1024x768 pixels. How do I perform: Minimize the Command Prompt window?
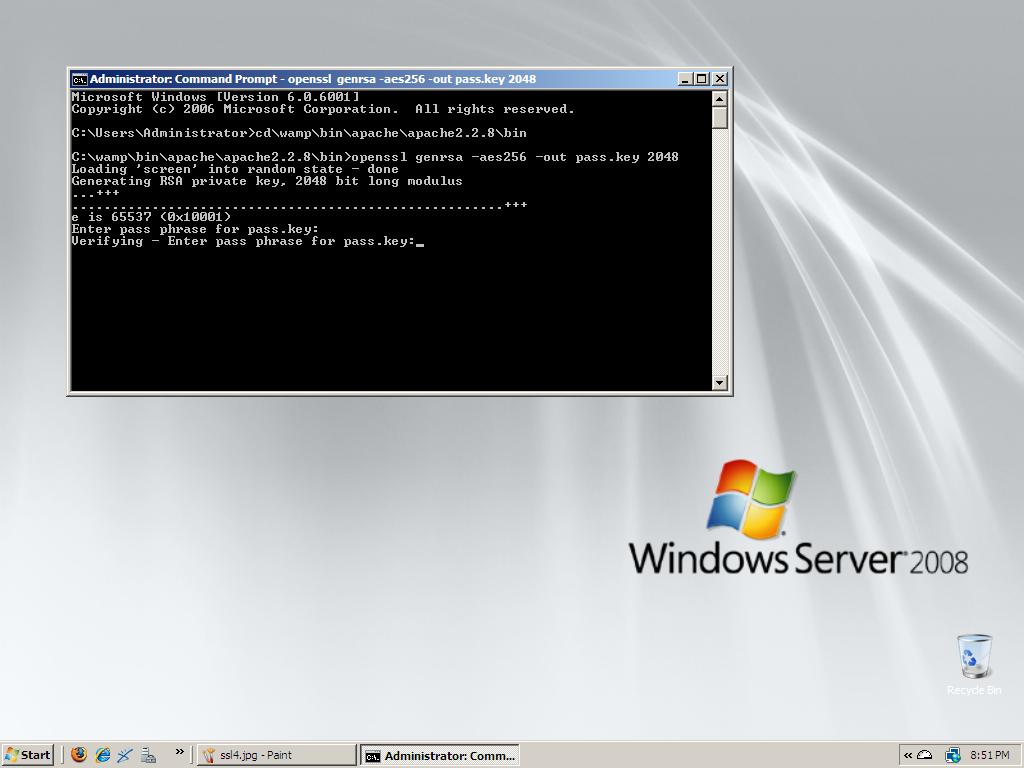click(685, 79)
